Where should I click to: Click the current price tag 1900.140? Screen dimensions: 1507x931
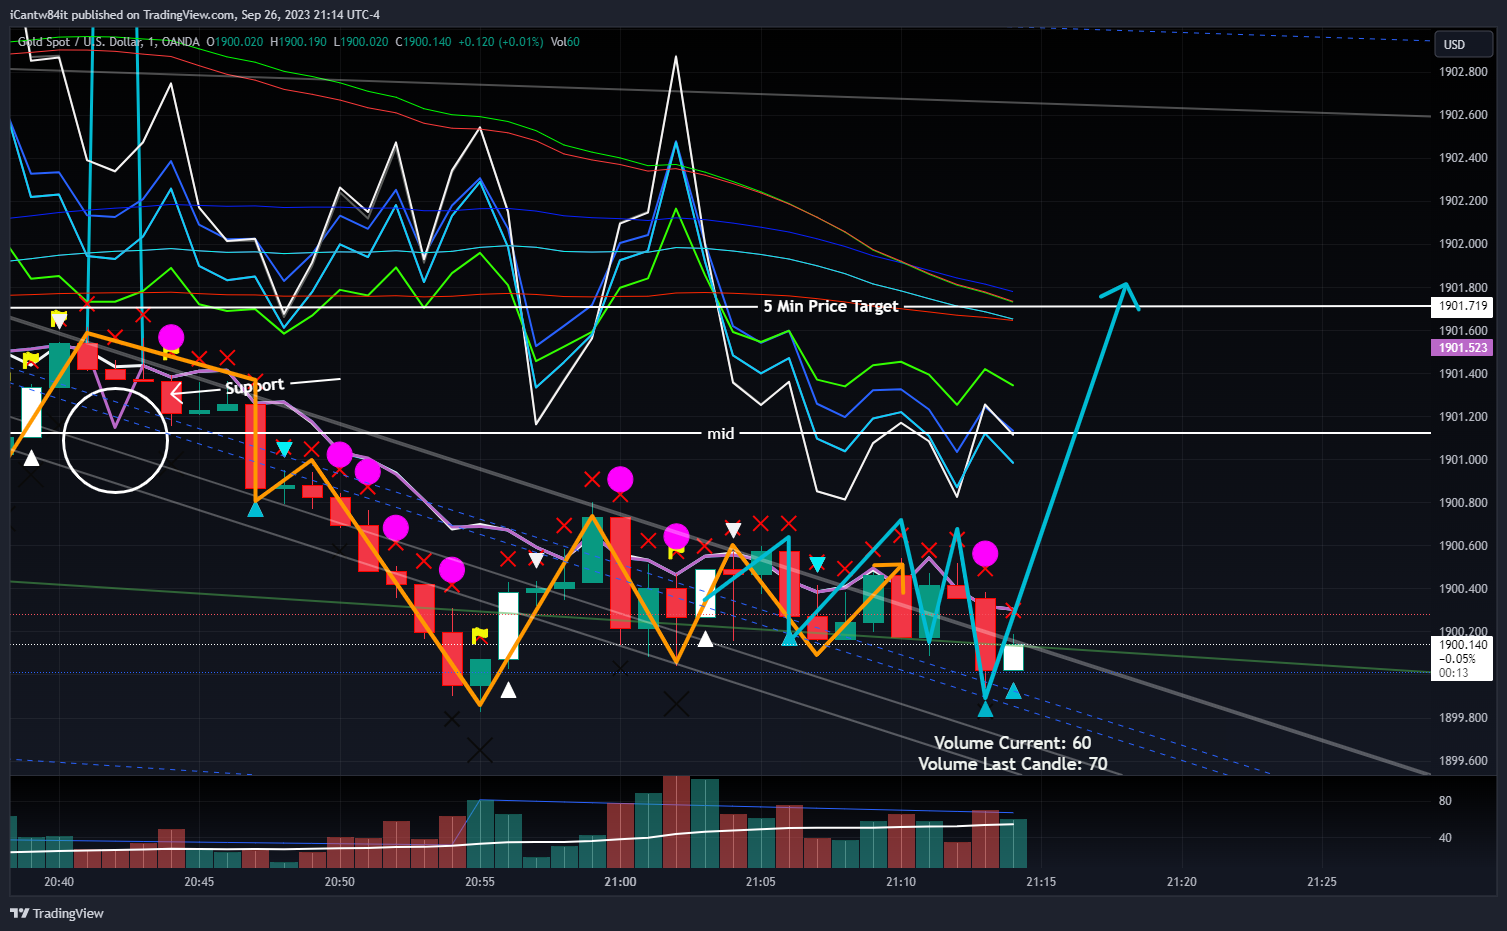tap(1463, 658)
